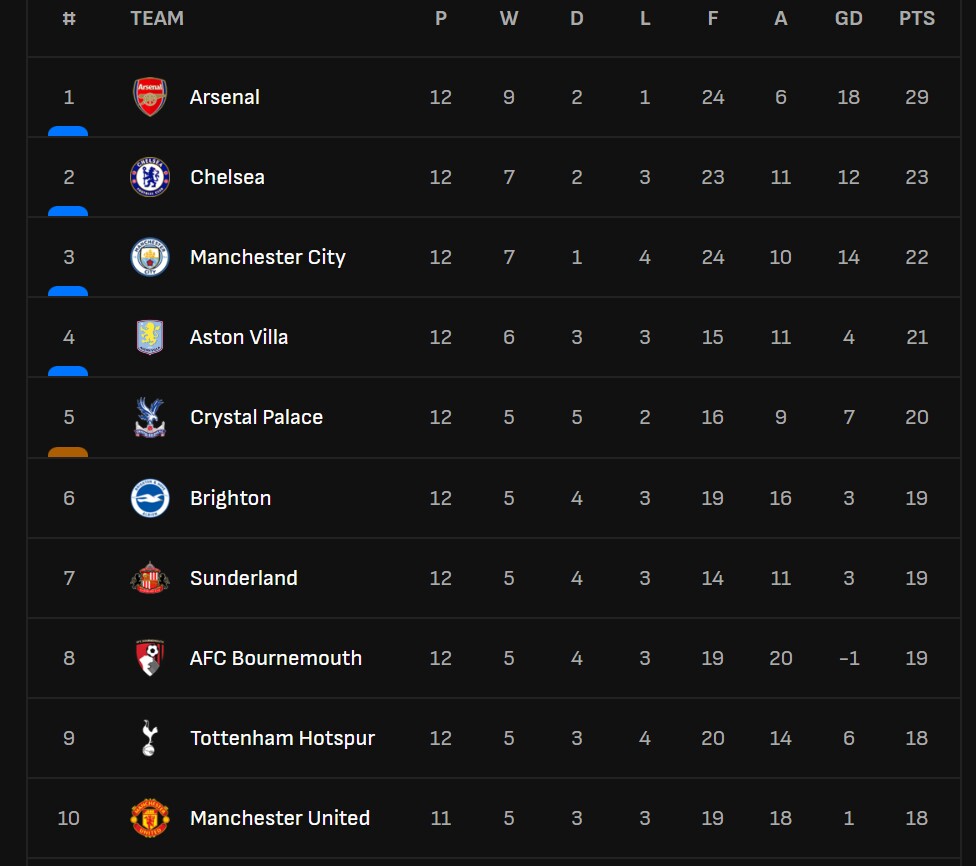
Task: Click the Manchester United crest
Action: pyautogui.click(x=150, y=818)
